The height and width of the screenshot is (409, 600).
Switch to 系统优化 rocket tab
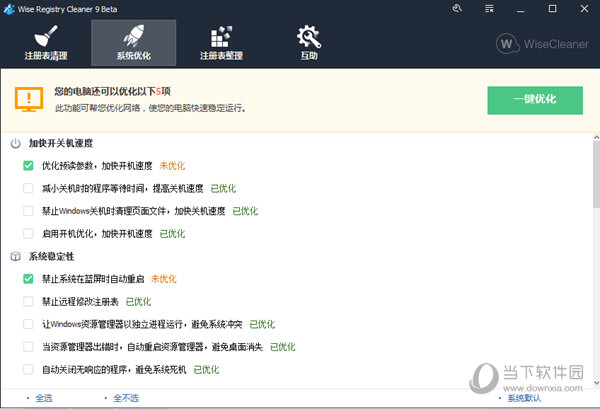point(134,43)
